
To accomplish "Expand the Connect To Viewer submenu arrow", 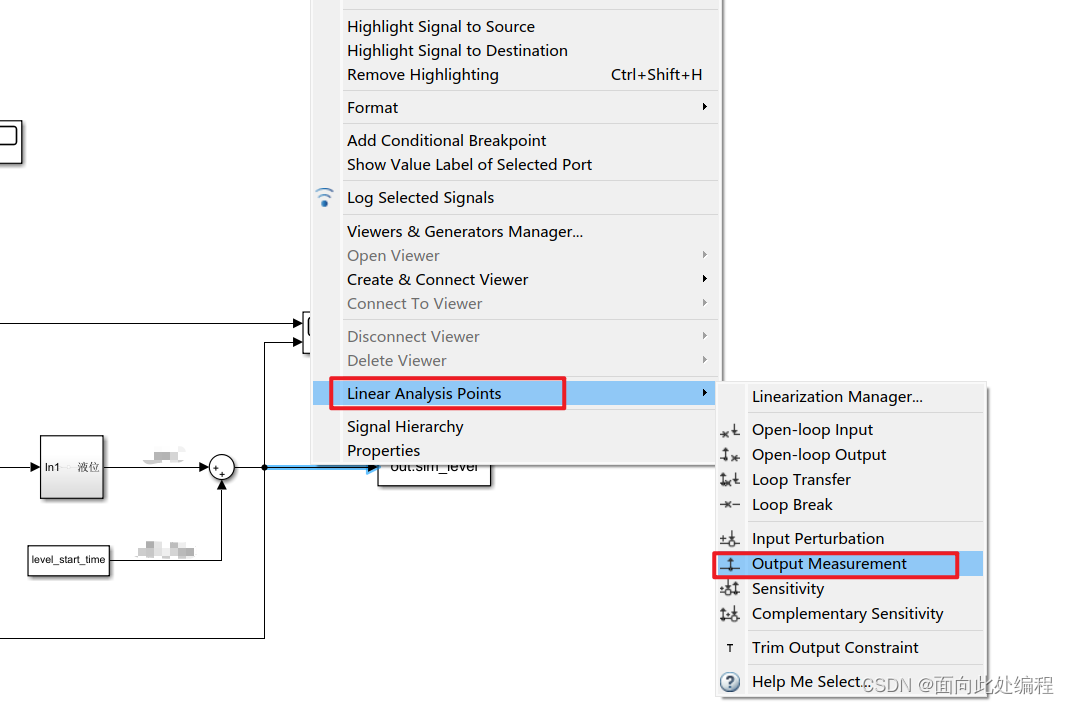I will coord(705,303).
